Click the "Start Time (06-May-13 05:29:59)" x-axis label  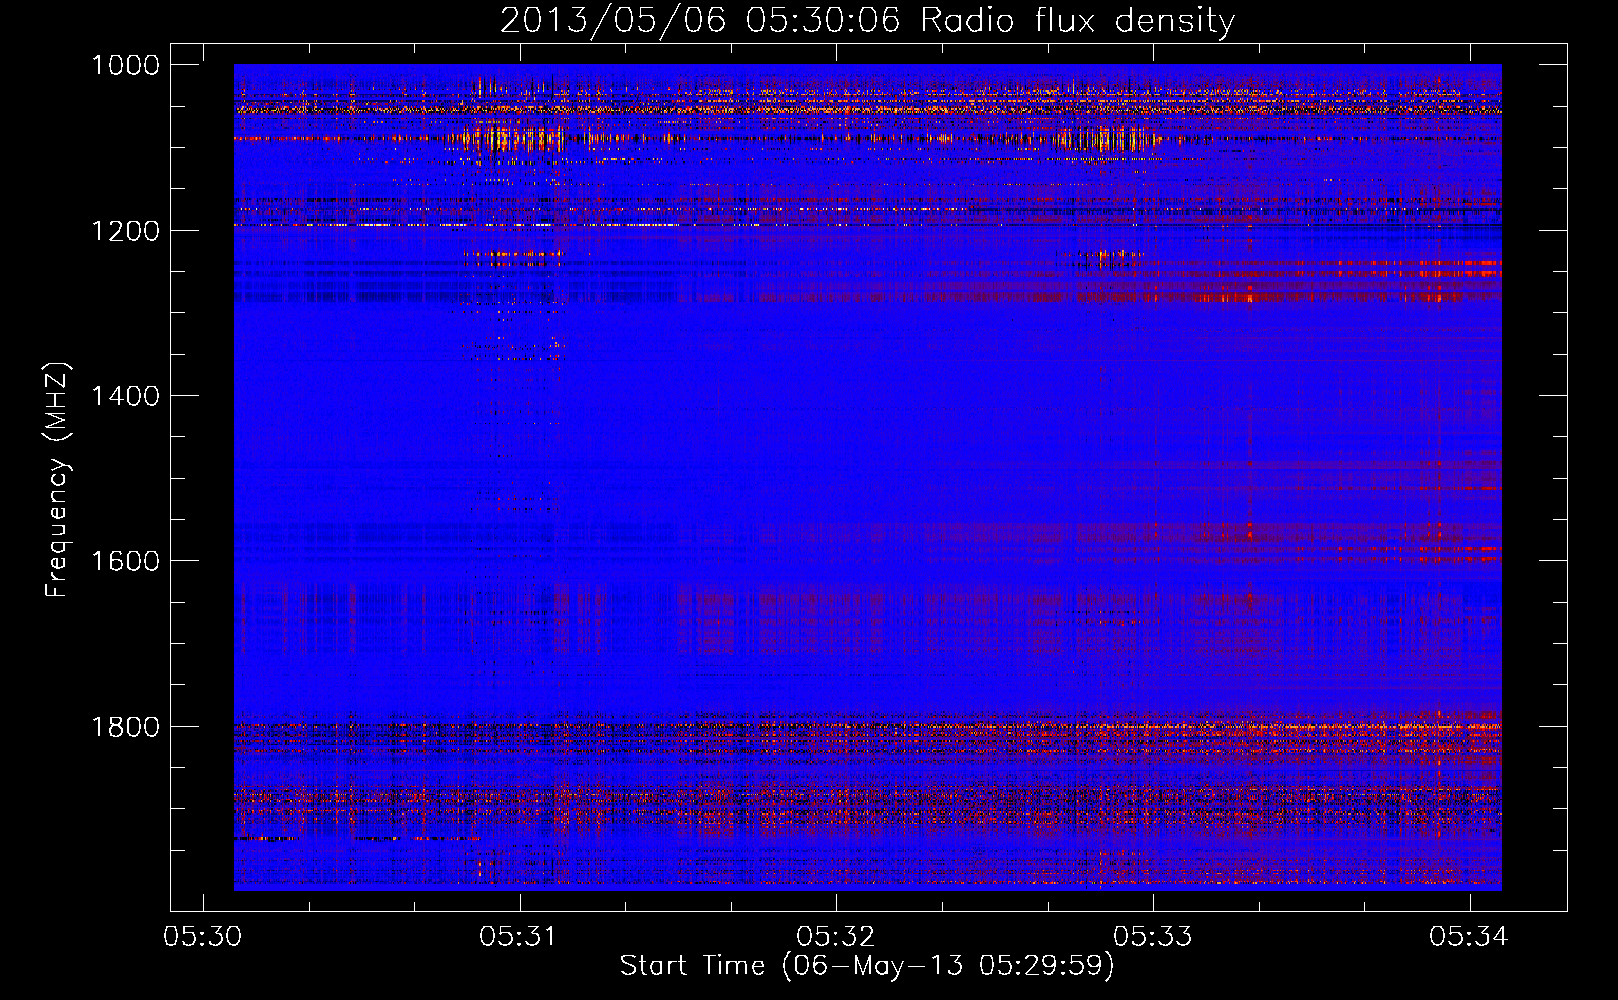[867, 966]
